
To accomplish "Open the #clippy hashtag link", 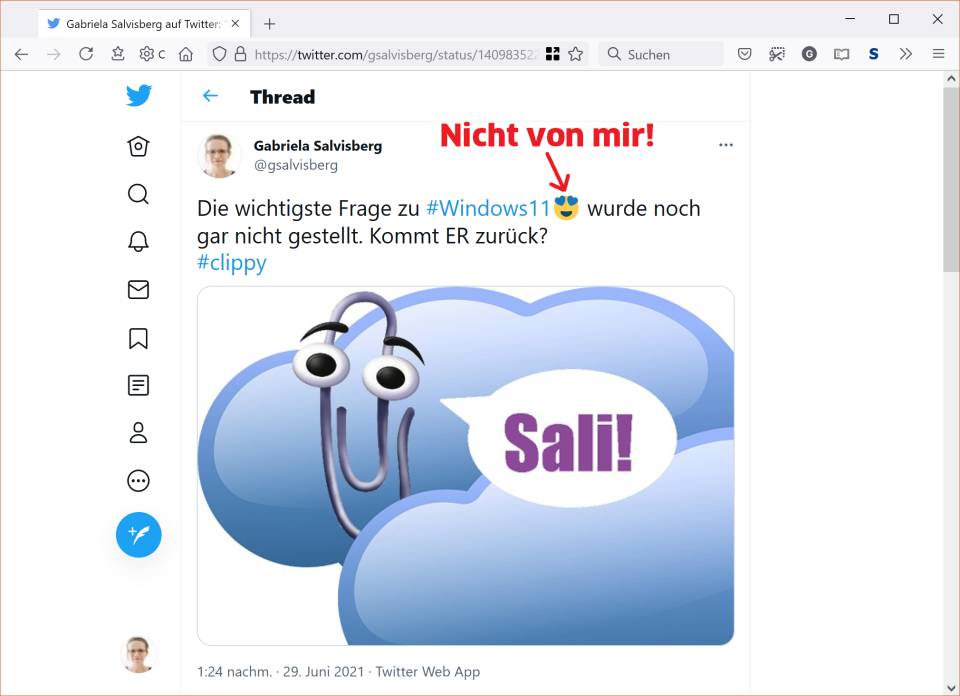I will pos(232,263).
